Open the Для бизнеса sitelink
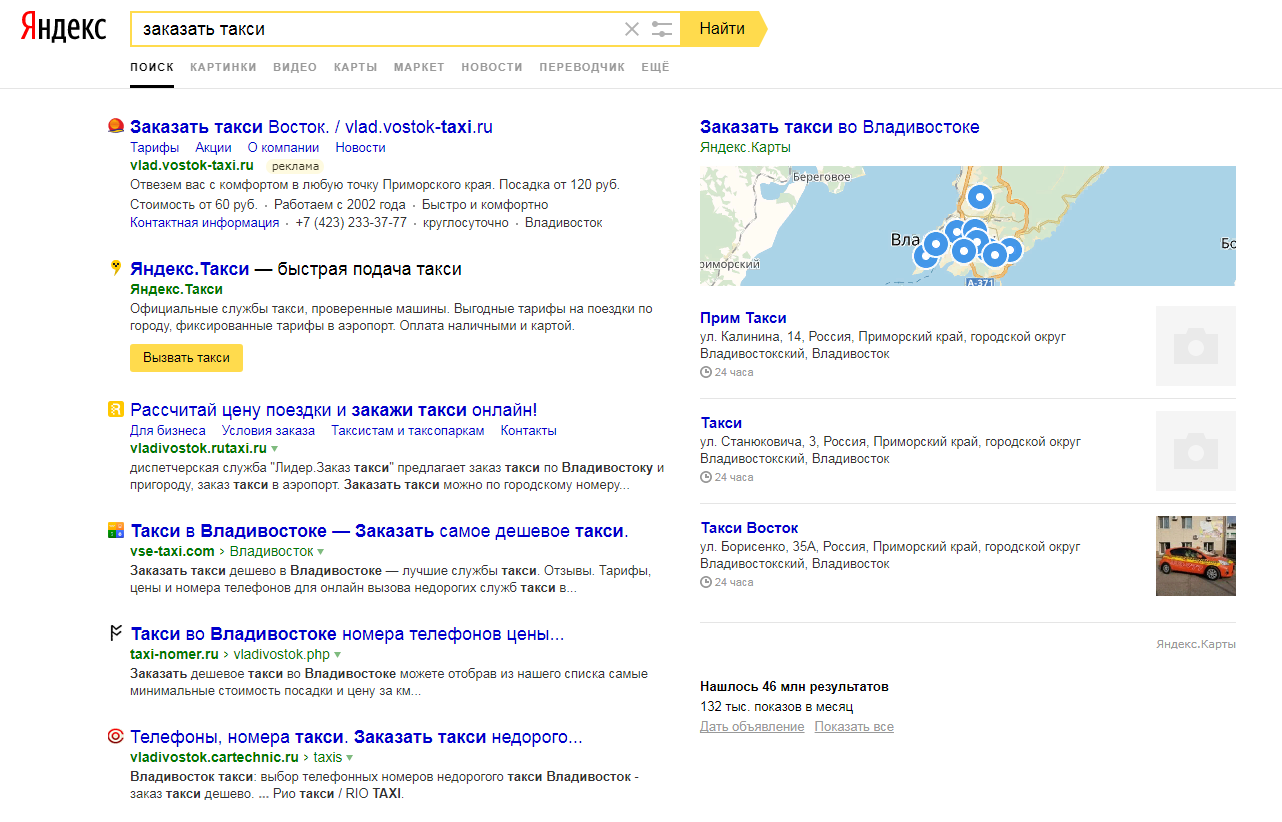Screen dimensions: 1282x822 (x=168, y=431)
